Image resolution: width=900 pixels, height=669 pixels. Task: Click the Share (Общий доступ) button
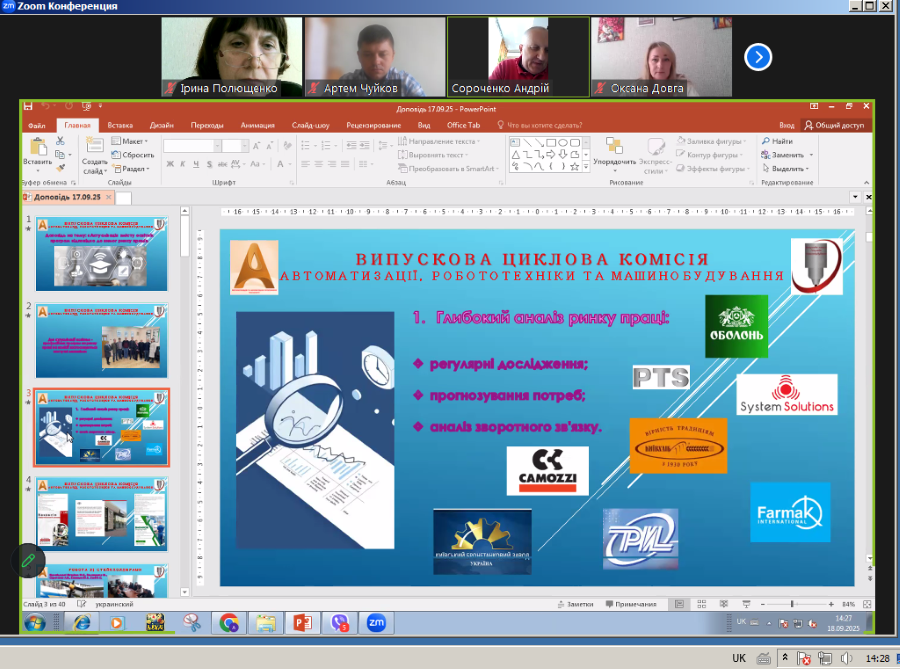point(833,125)
